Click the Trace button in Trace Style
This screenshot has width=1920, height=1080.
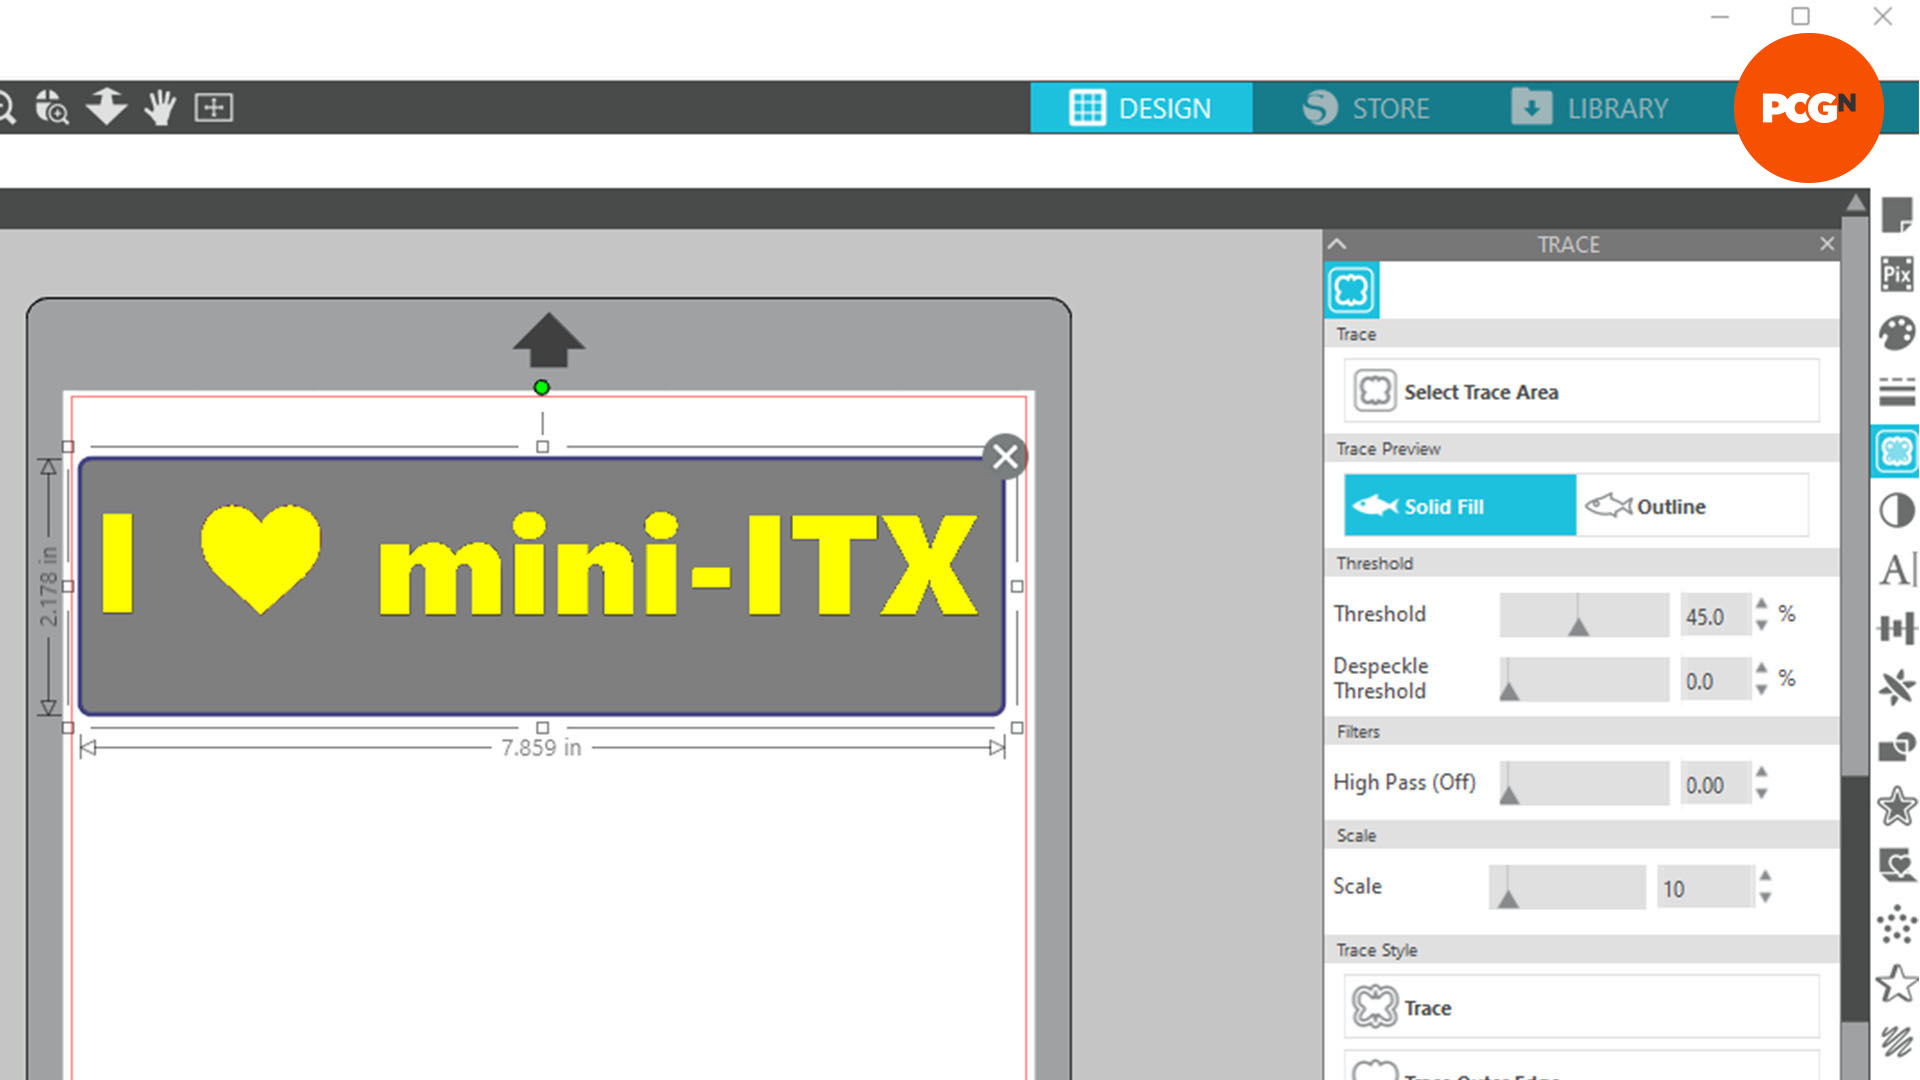(1576, 1007)
